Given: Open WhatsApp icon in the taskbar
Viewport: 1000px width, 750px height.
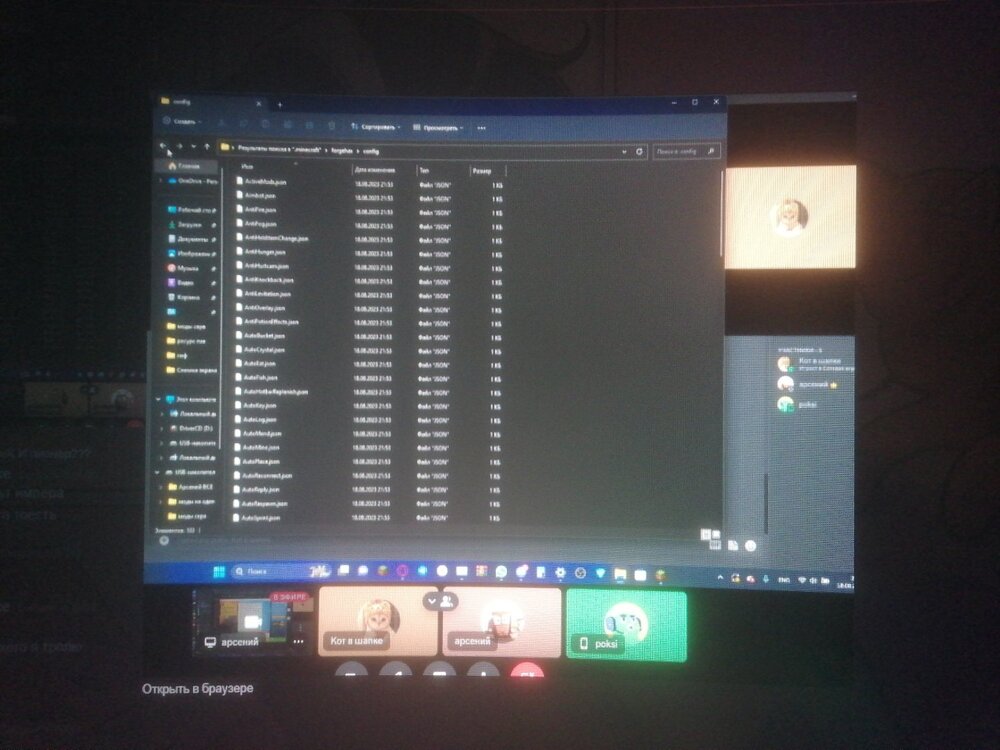Looking at the screenshot, I should (501, 572).
